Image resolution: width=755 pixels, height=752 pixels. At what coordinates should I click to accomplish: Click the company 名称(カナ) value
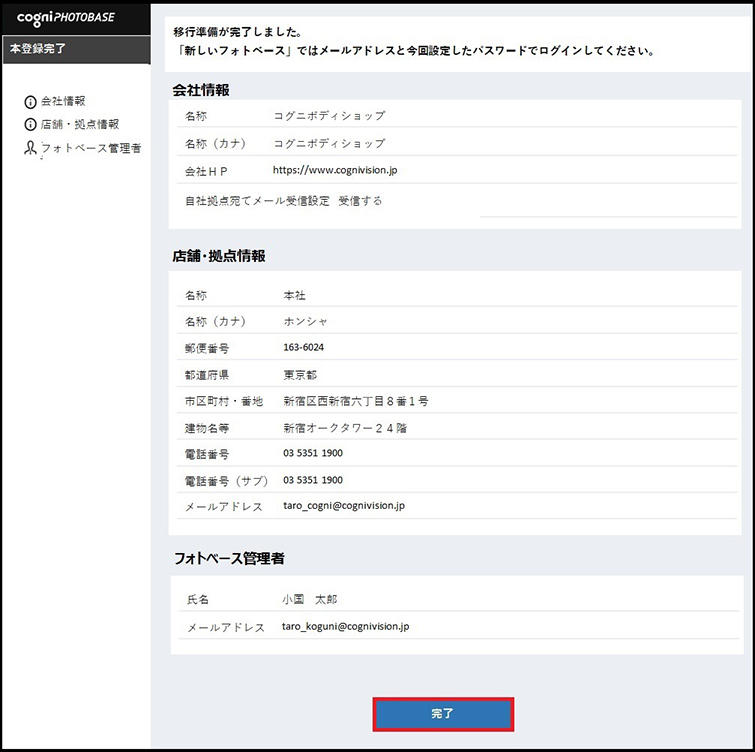point(329,143)
